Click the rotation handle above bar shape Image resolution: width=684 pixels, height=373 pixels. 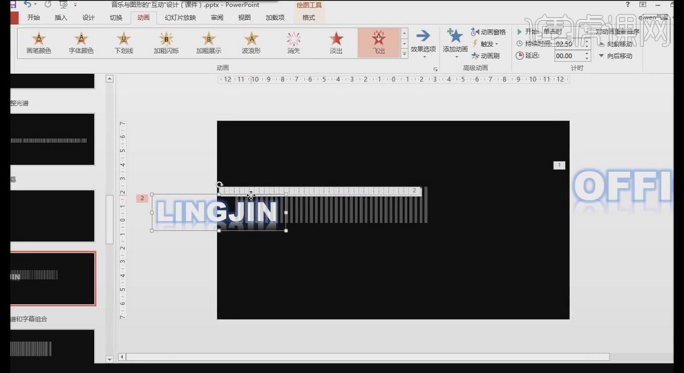pos(219,184)
